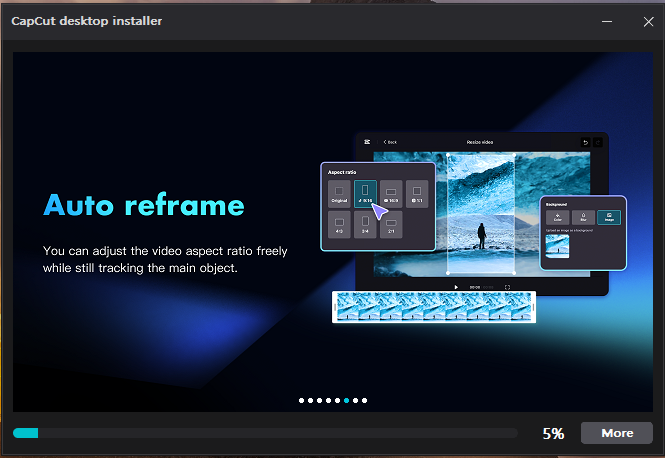Select the seventh slideshow pagination dot
This screenshot has height=458, width=665.
click(x=355, y=400)
